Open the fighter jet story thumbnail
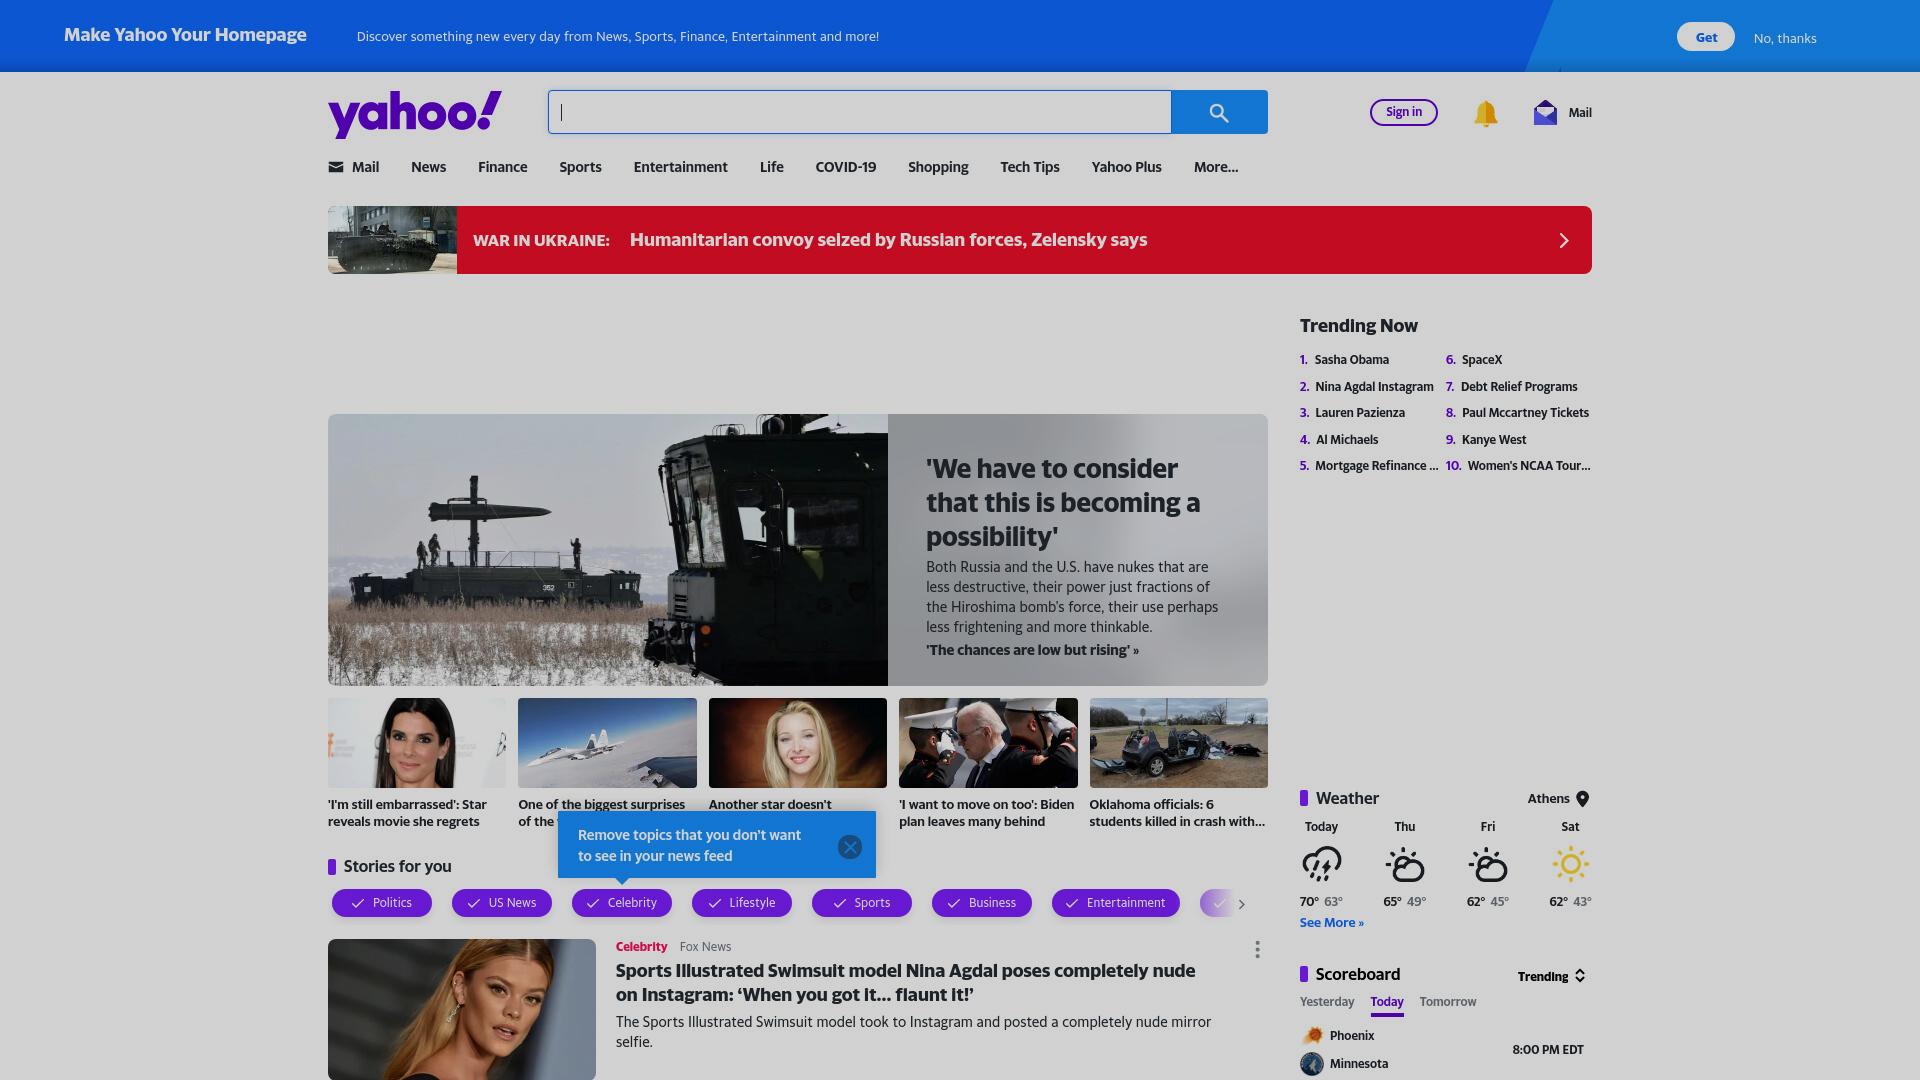The image size is (1920, 1080). point(607,743)
